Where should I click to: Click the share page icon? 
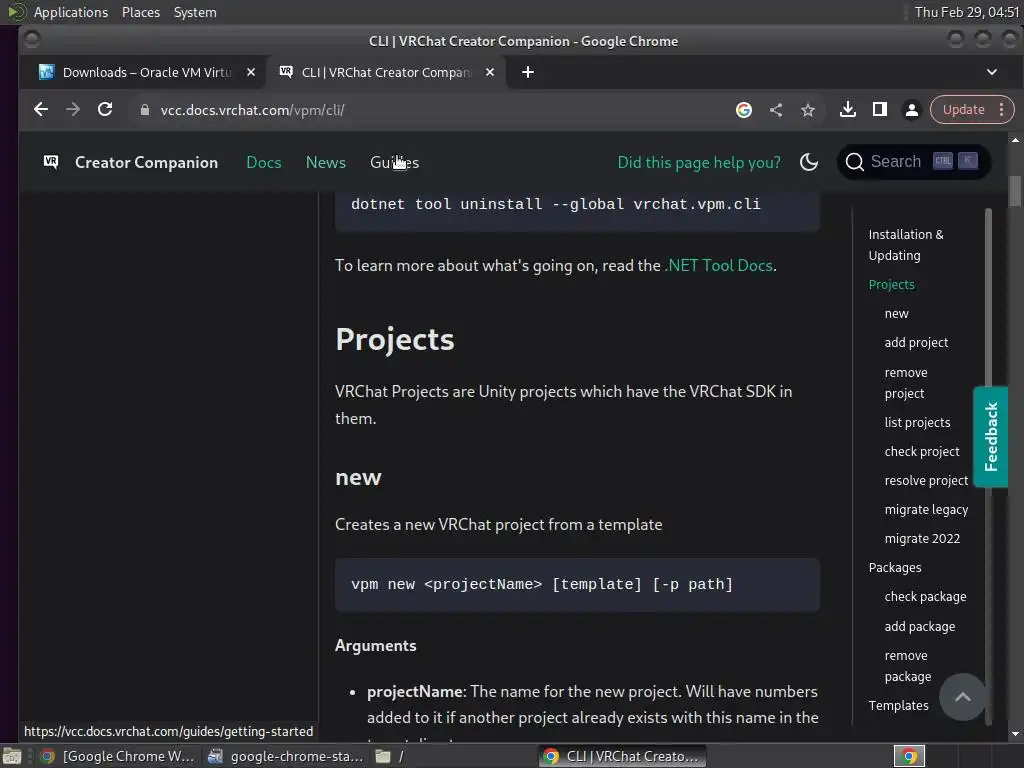pyautogui.click(x=776, y=110)
